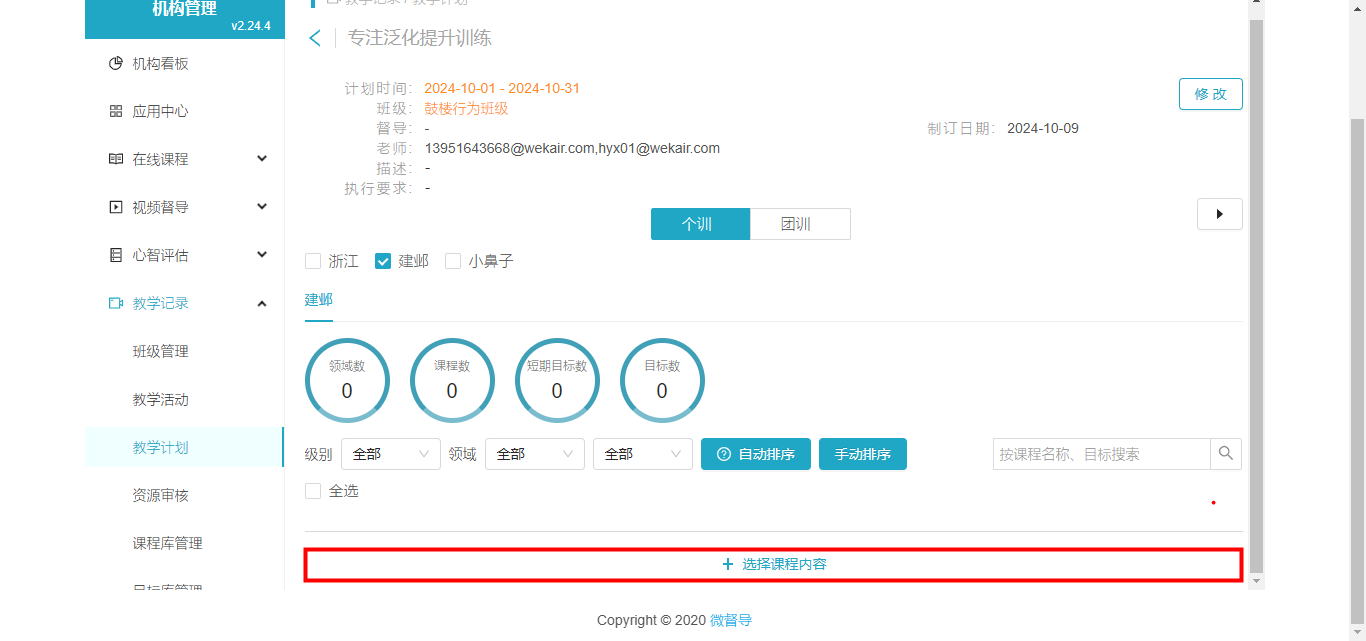Click the 制订日期 value 2024-10-09
This screenshot has width=1366, height=641.
[x=1043, y=129]
